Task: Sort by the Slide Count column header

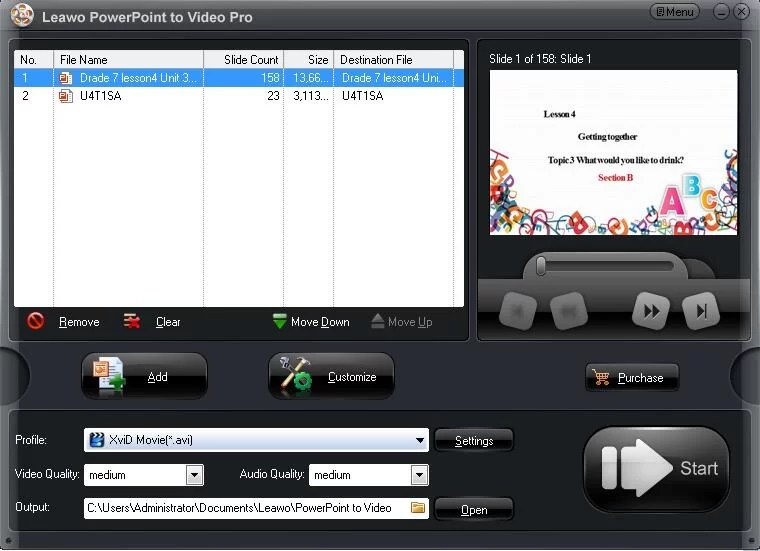Action: [243, 60]
